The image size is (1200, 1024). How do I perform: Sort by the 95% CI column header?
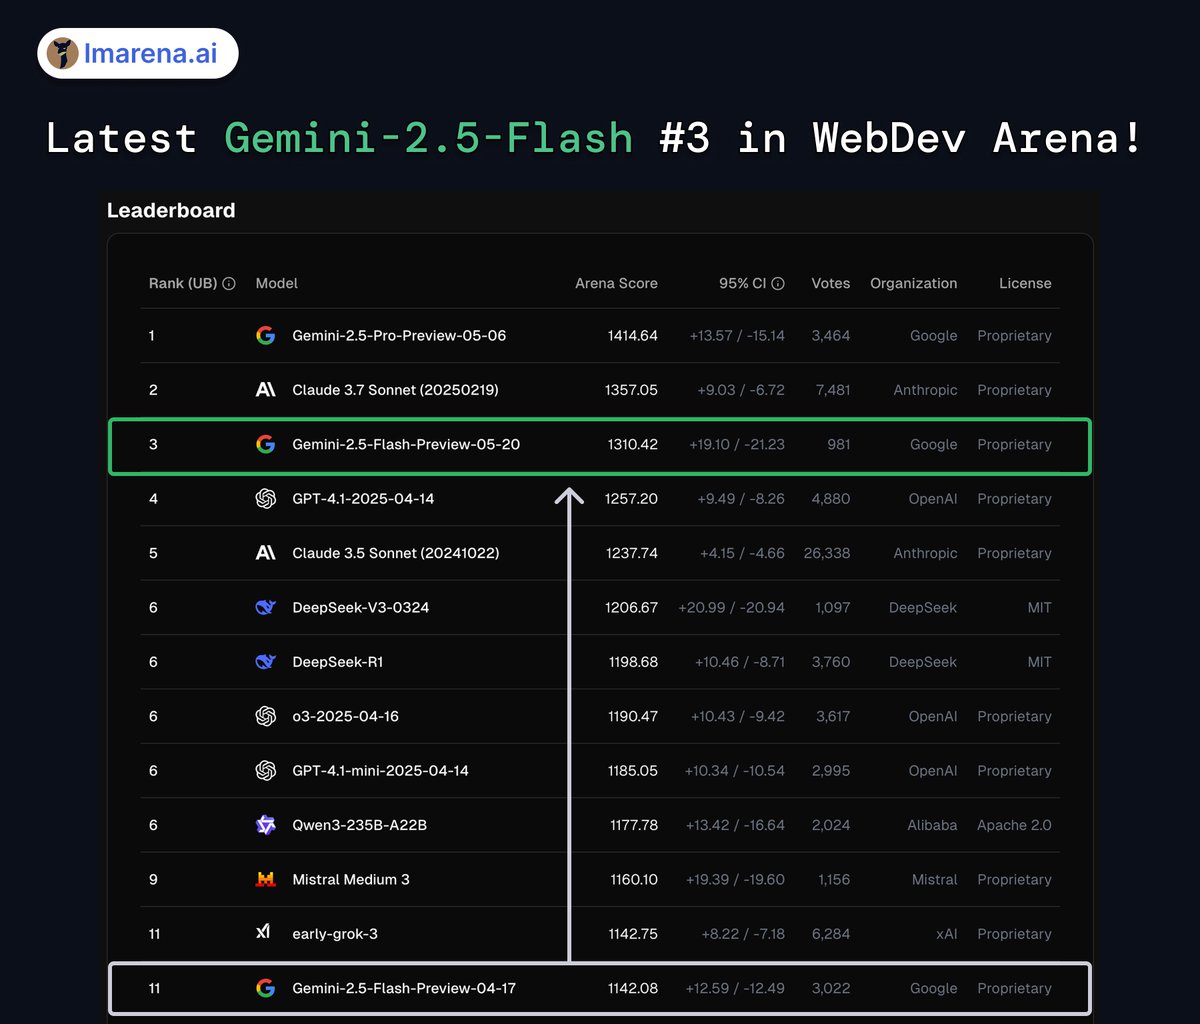[x=743, y=284]
